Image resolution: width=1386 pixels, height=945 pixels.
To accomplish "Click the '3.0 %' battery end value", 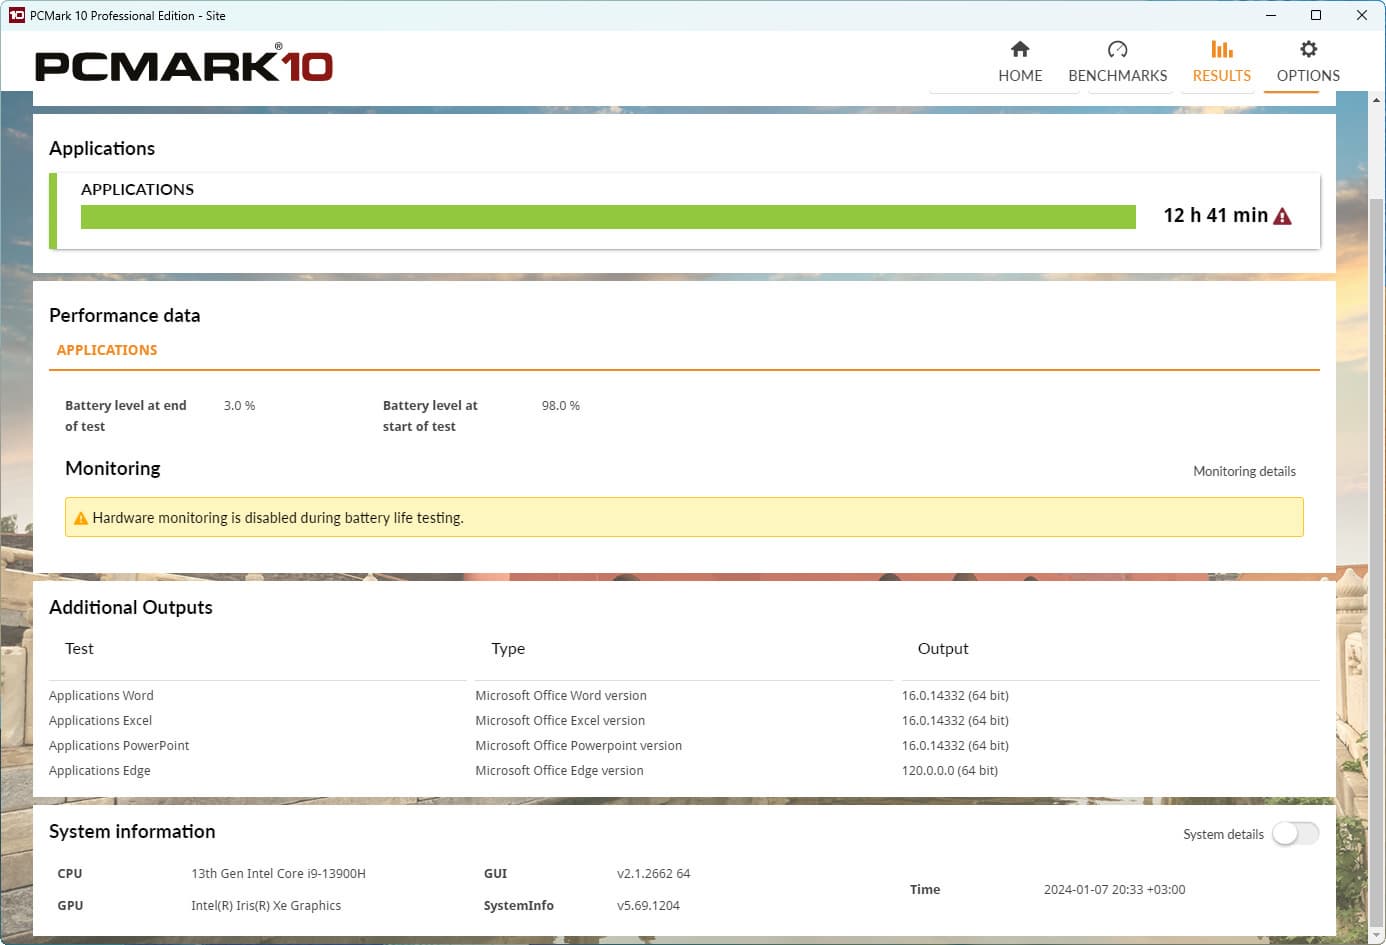I will [239, 406].
